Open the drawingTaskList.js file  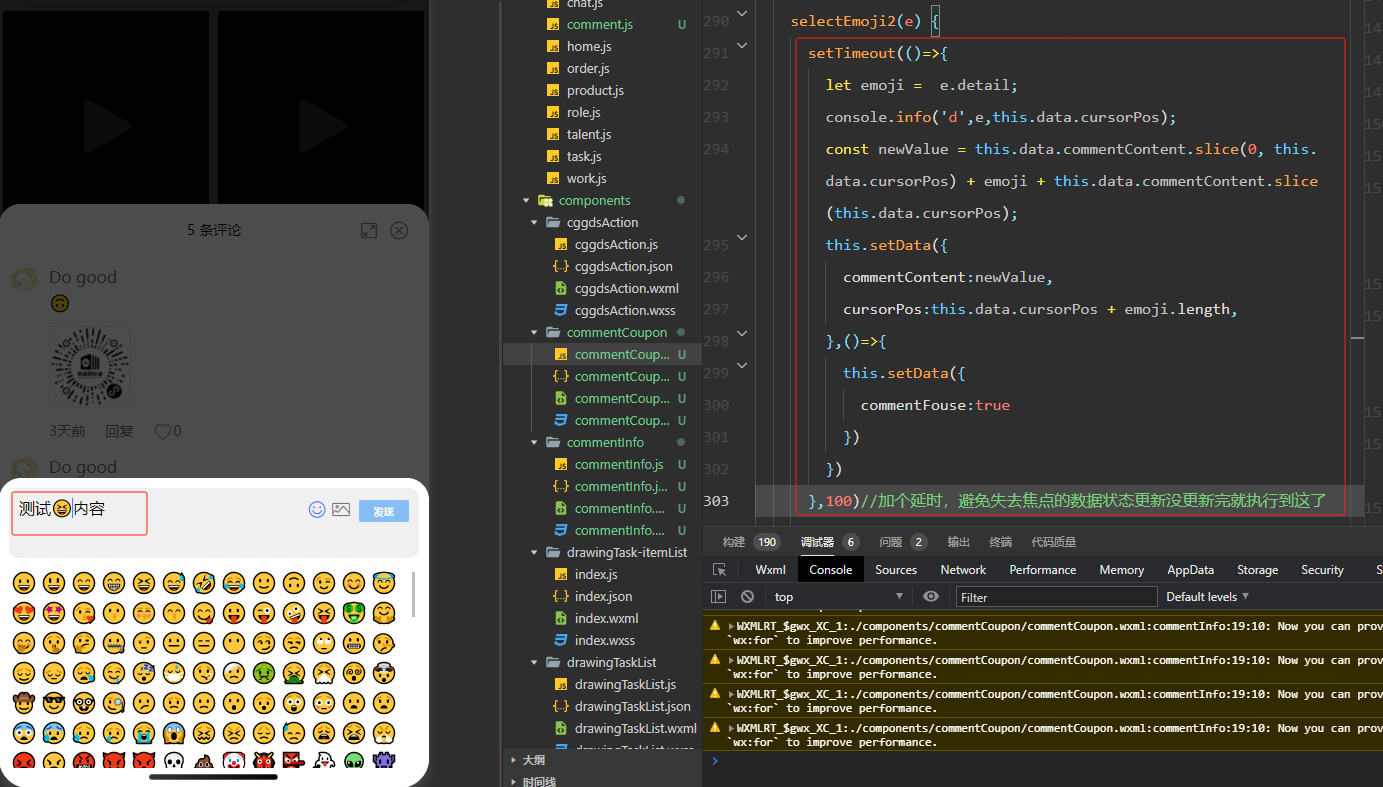625,684
